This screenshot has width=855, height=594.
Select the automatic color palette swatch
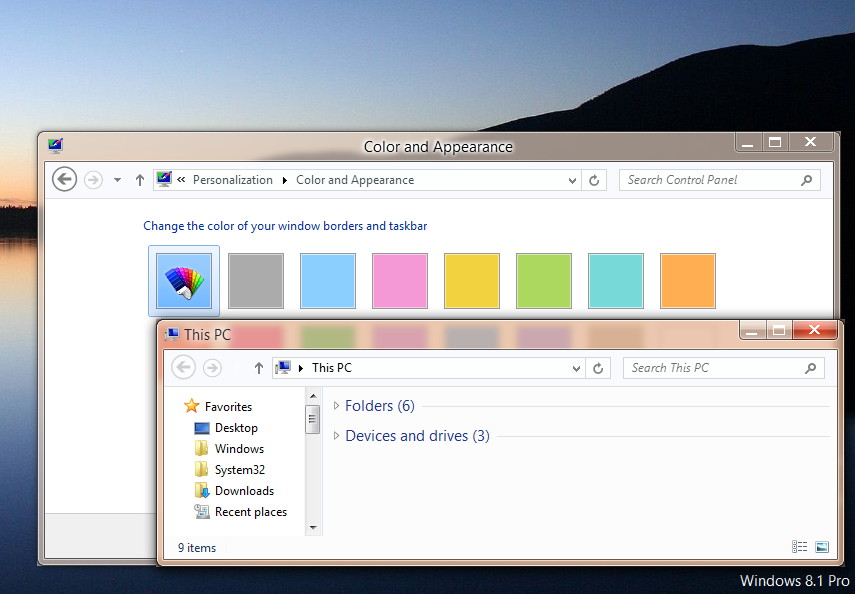(184, 281)
